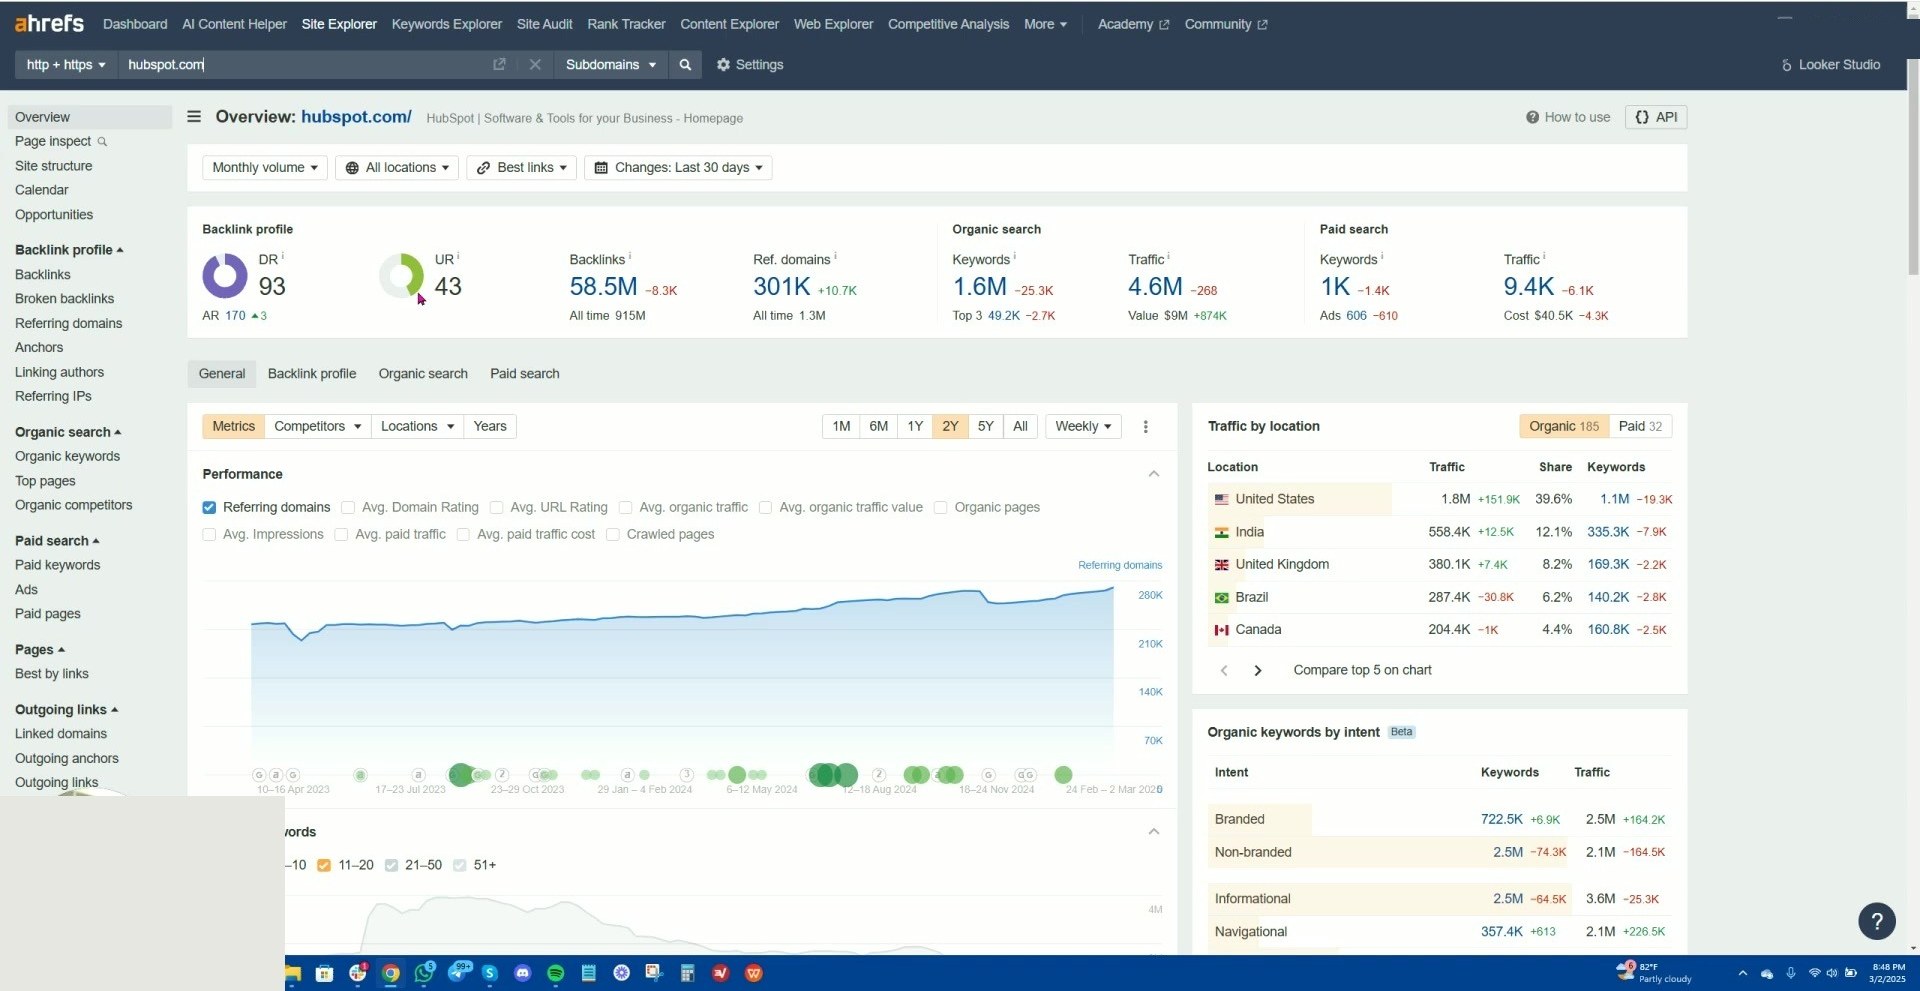Enable Avg. organic traffic value checkbox
This screenshot has height=991, width=1920.
(765, 508)
